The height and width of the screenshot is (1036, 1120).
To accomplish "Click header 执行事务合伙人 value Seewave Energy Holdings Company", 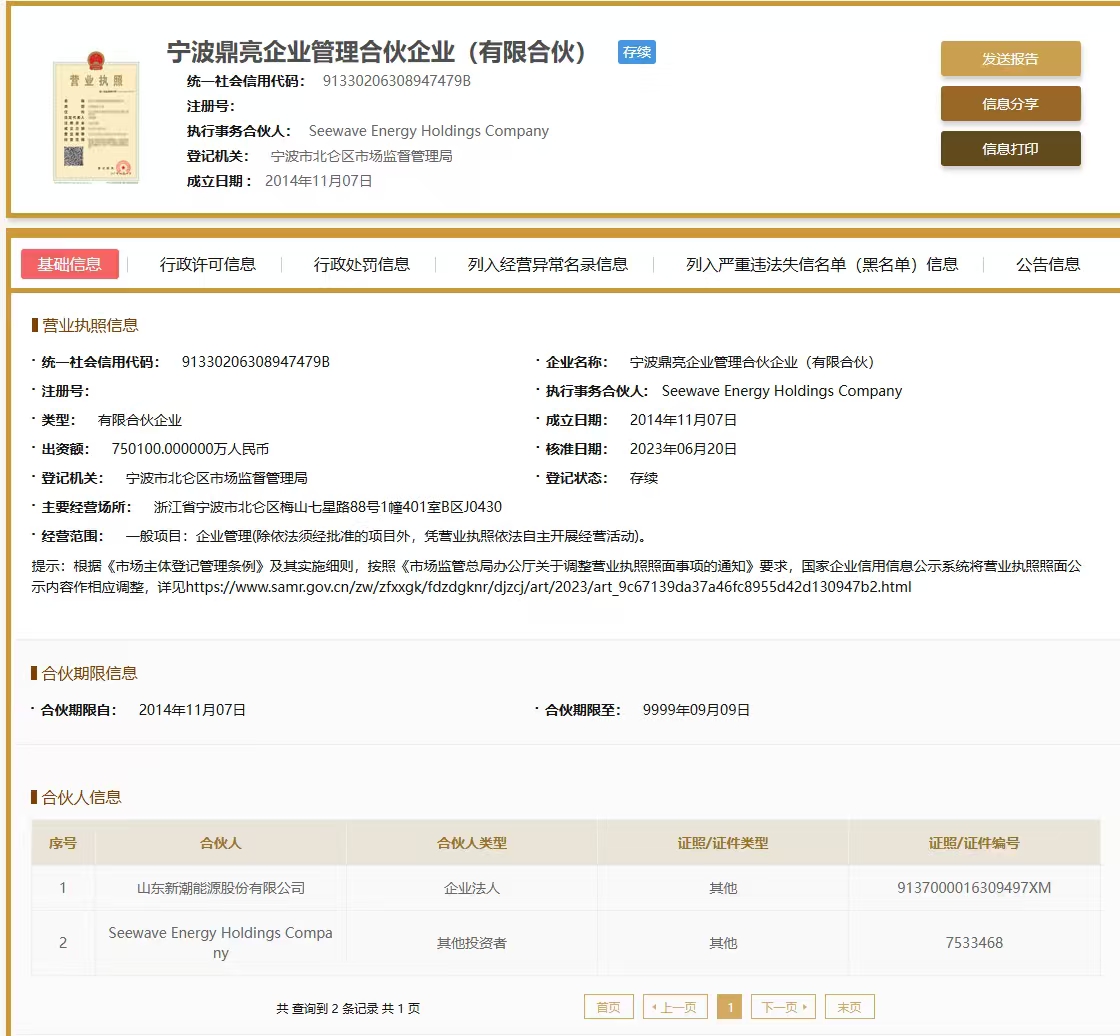I will tap(429, 131).
